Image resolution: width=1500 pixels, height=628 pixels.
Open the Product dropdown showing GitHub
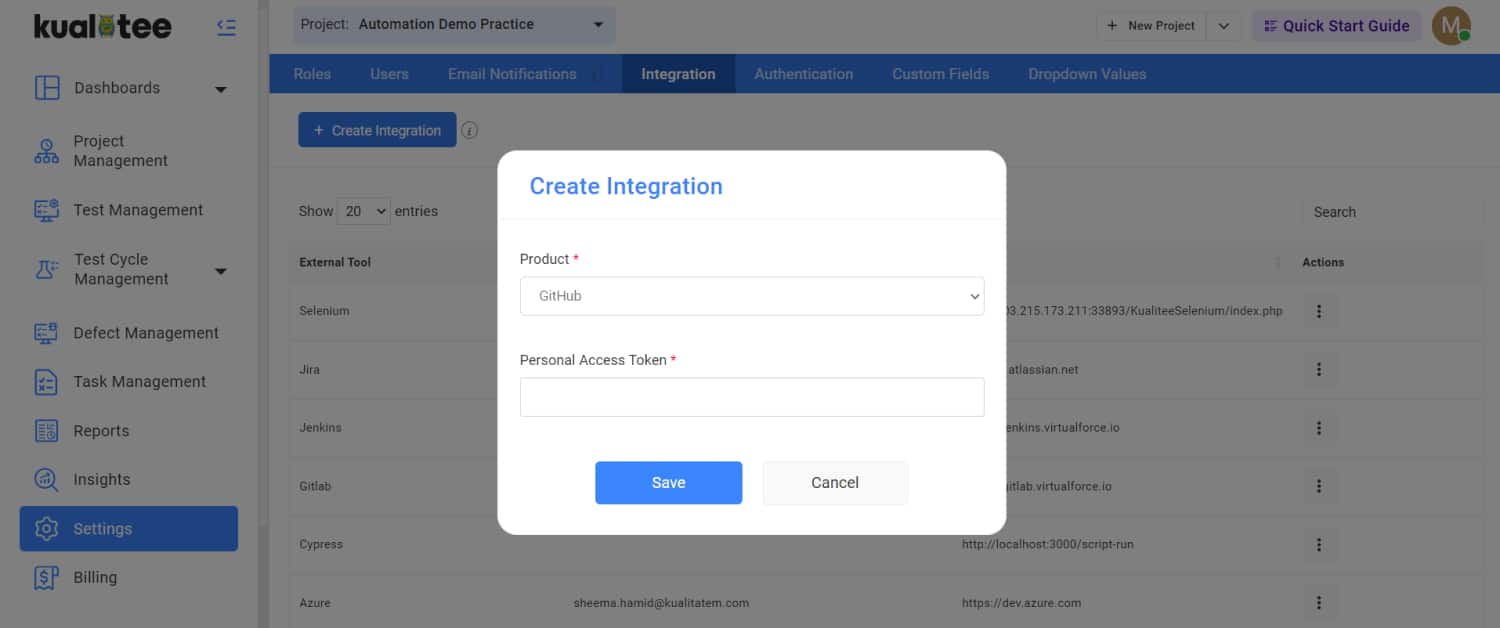[752, 296]
